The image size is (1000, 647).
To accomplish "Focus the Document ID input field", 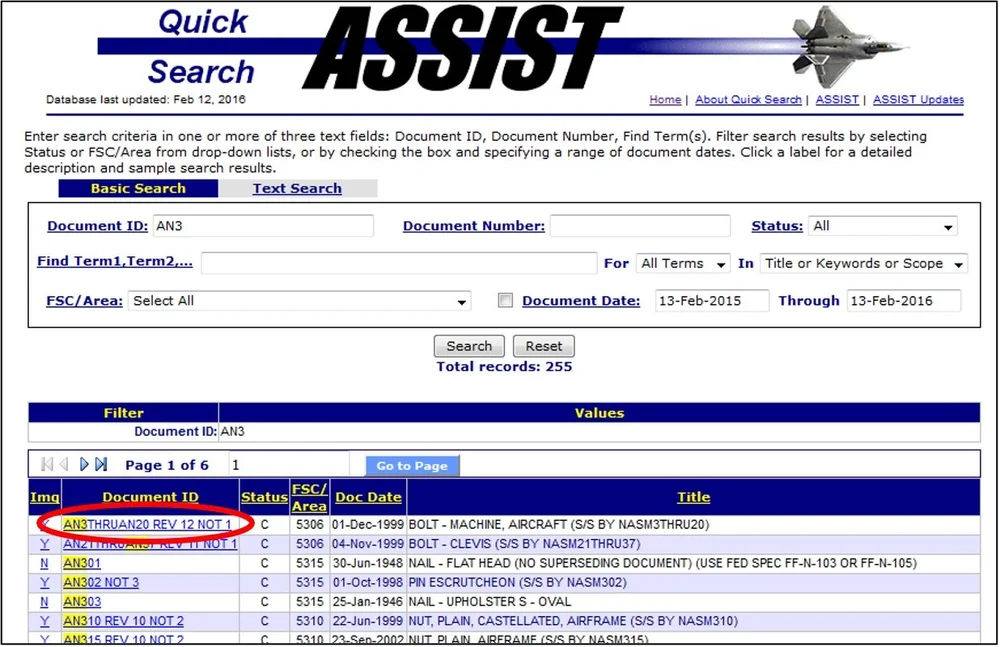I will [263, 226].
